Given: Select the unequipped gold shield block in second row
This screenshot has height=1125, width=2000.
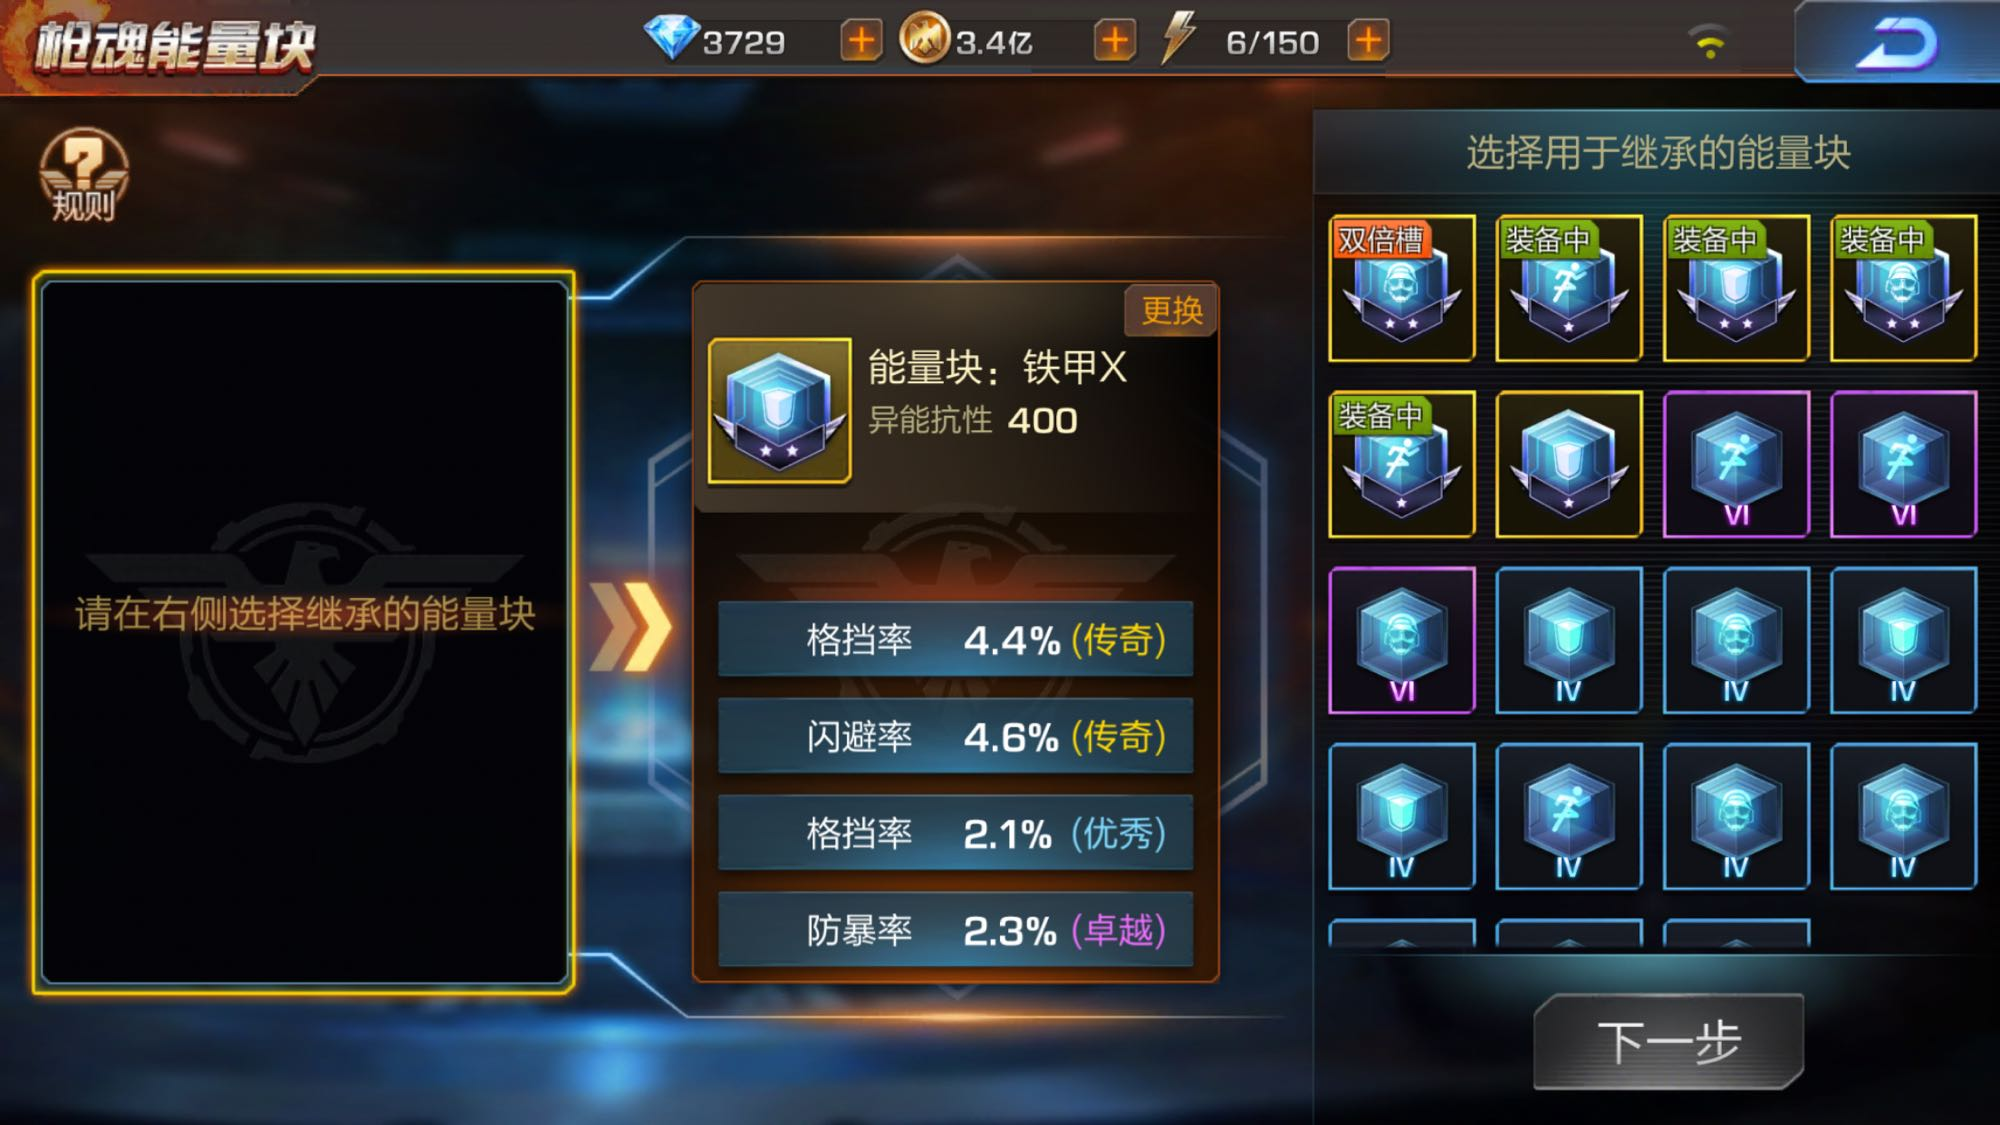Looking at the screenshot, I should pyautogui.click(x=1569, y=464).
